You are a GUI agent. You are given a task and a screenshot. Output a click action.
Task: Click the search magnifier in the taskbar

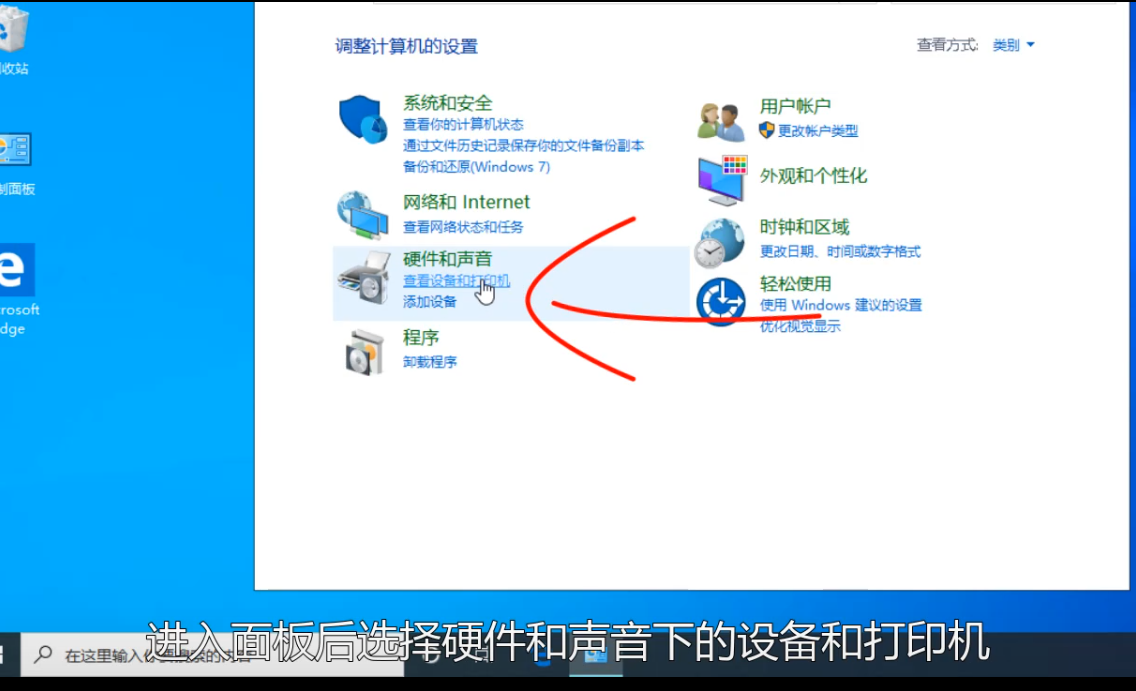43,654
